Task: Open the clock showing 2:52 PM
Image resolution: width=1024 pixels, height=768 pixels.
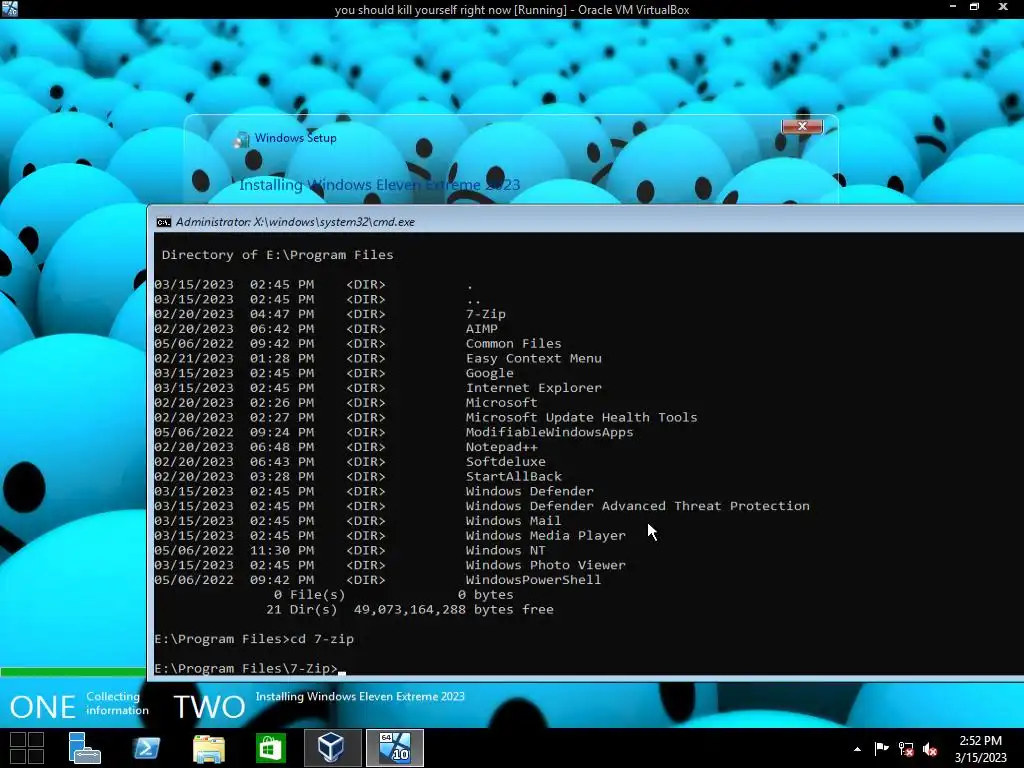Action: (x=980, y=749)
